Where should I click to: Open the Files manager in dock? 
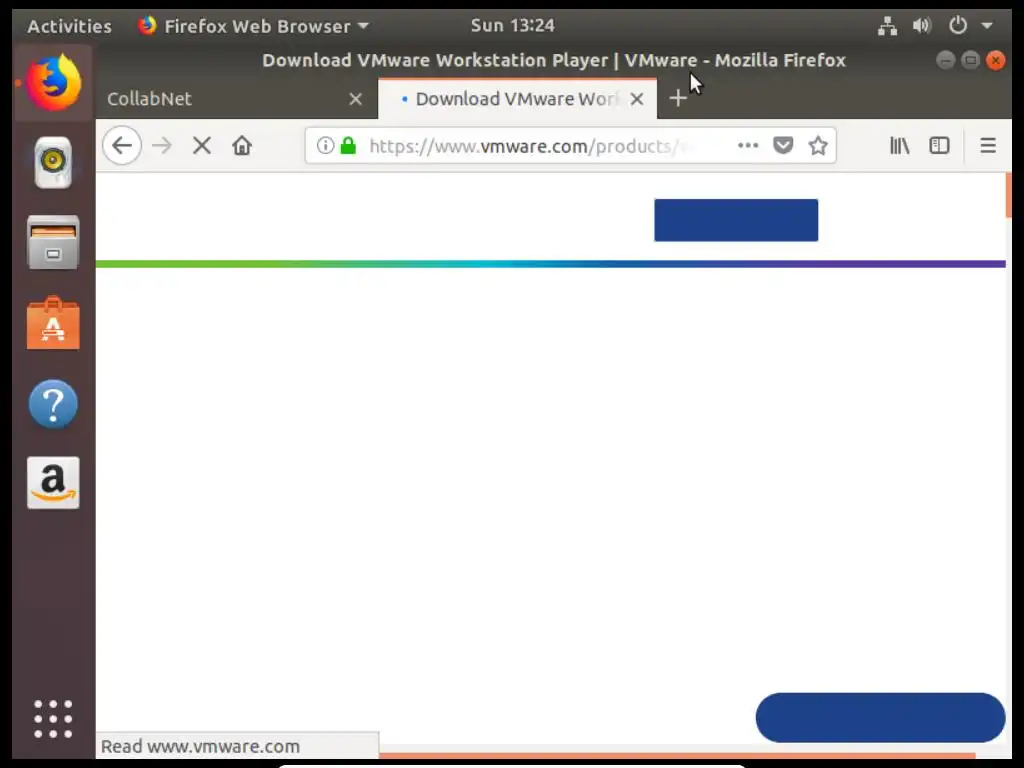(x=53, y=242)
